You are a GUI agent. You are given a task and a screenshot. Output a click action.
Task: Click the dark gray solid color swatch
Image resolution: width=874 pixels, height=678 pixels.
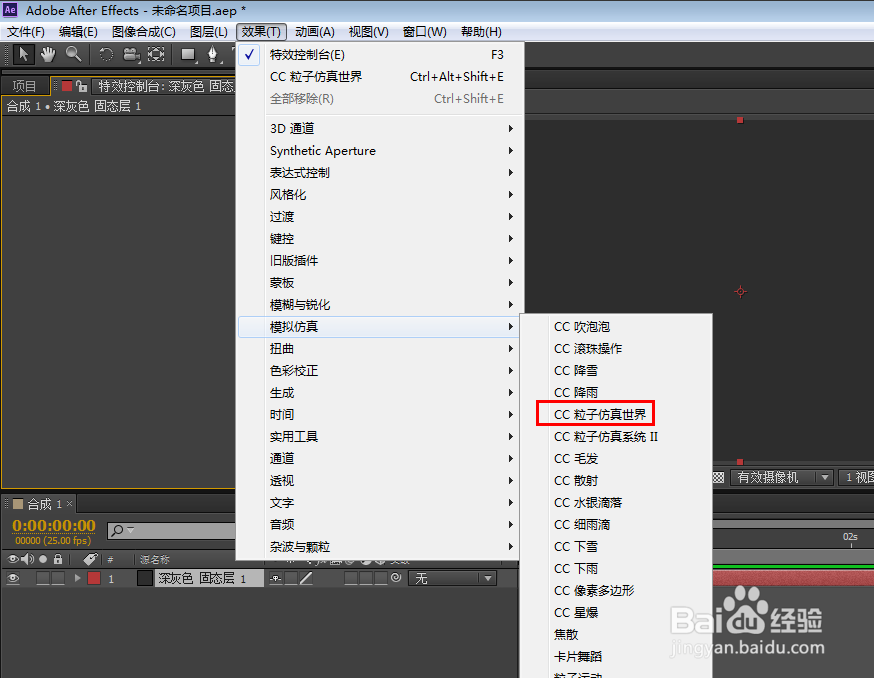(x=144, y=578)
